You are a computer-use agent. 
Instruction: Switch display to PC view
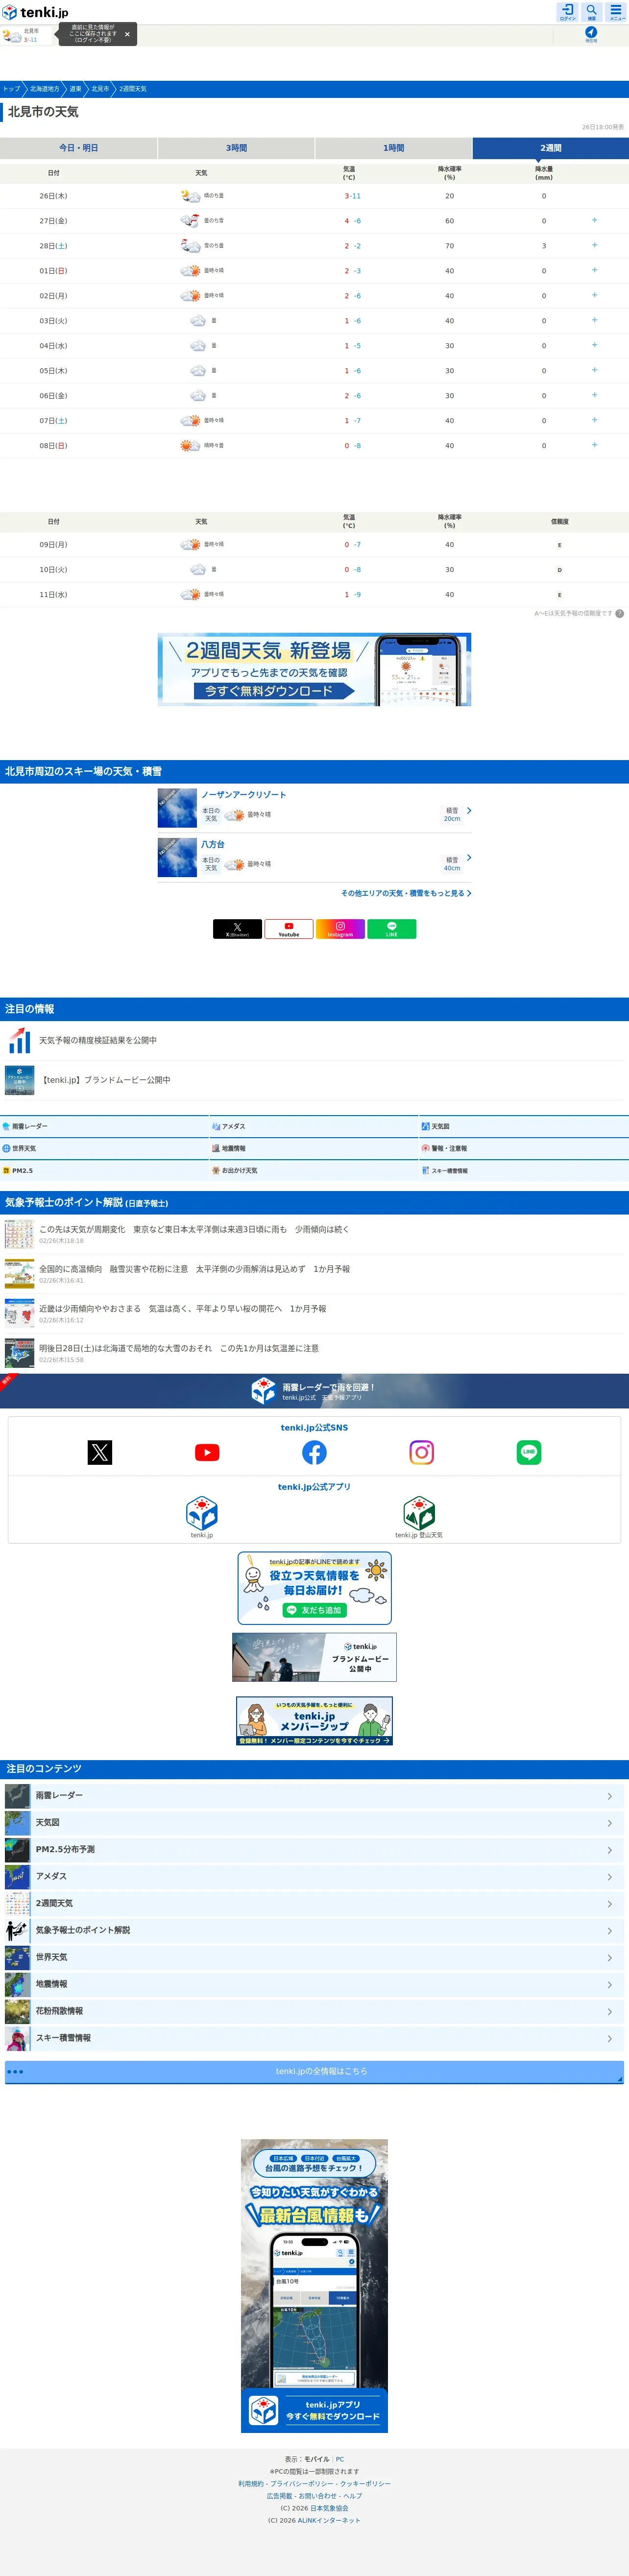point(340,2459)
